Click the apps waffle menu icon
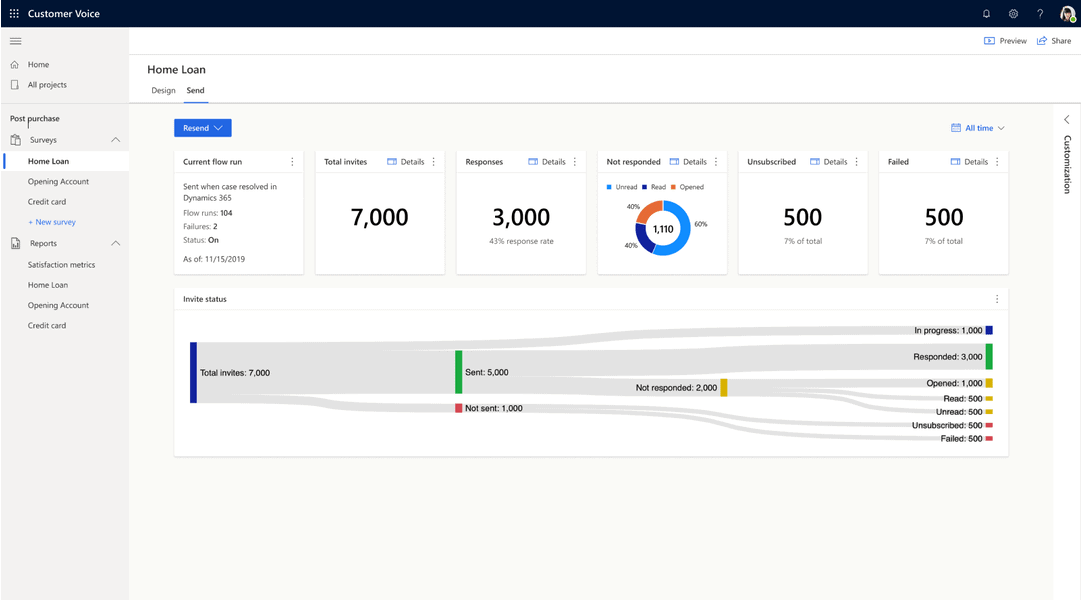 [x=13, y=13]
